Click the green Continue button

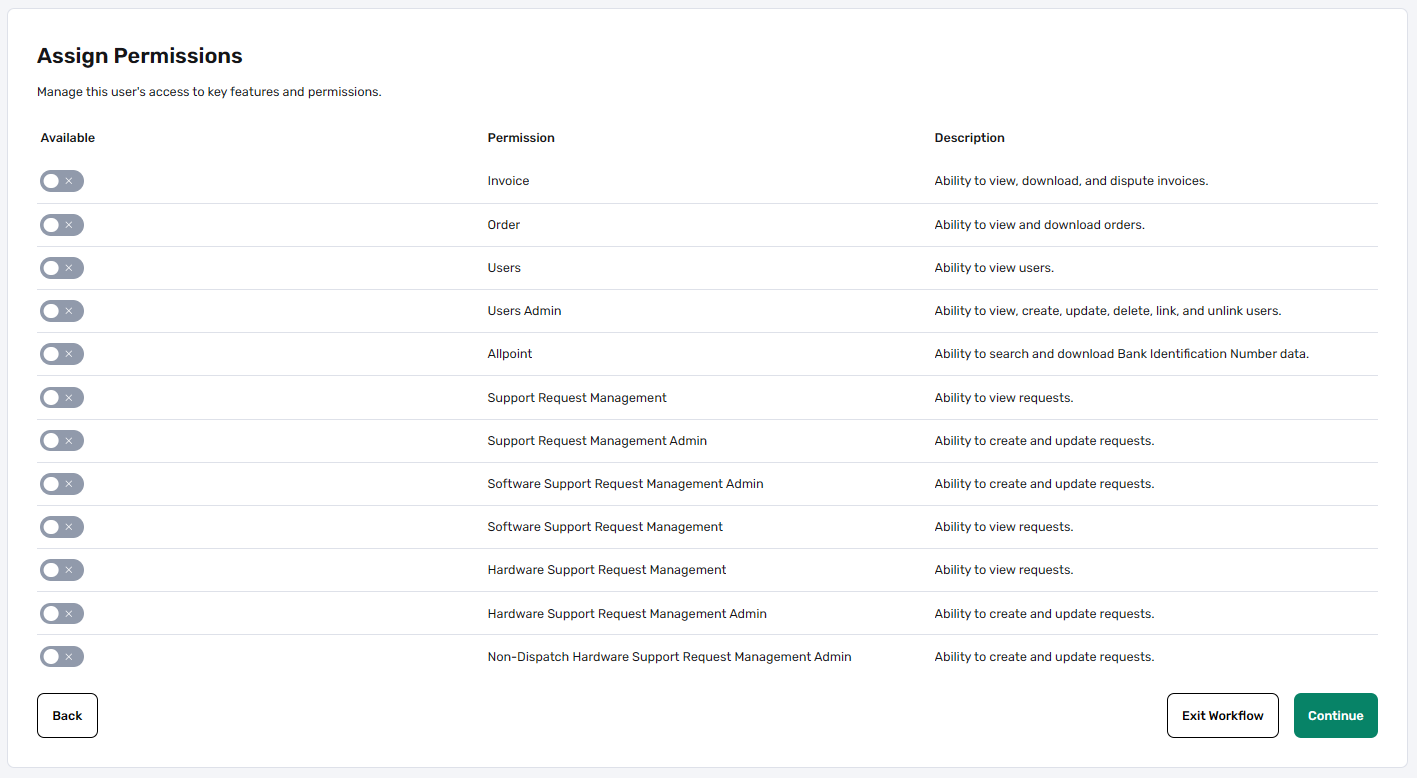1335,716
